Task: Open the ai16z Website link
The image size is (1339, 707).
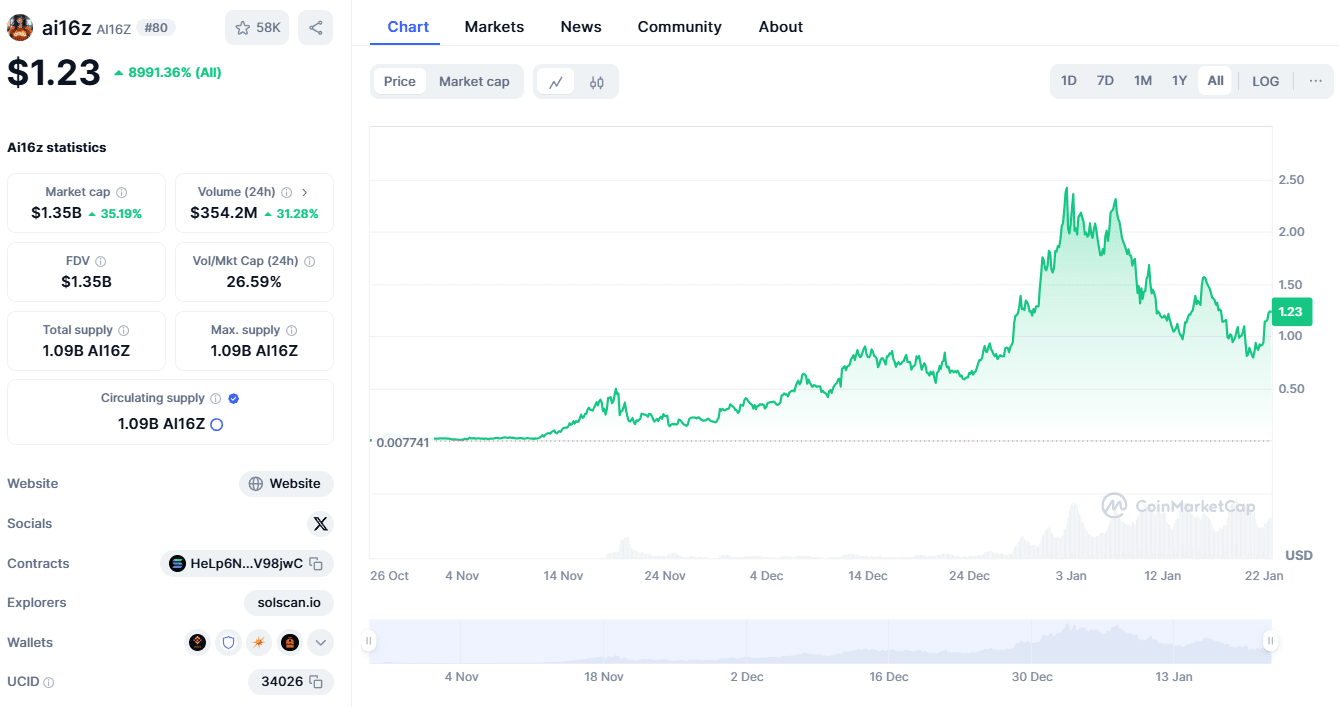Action: tap(286, 484)
